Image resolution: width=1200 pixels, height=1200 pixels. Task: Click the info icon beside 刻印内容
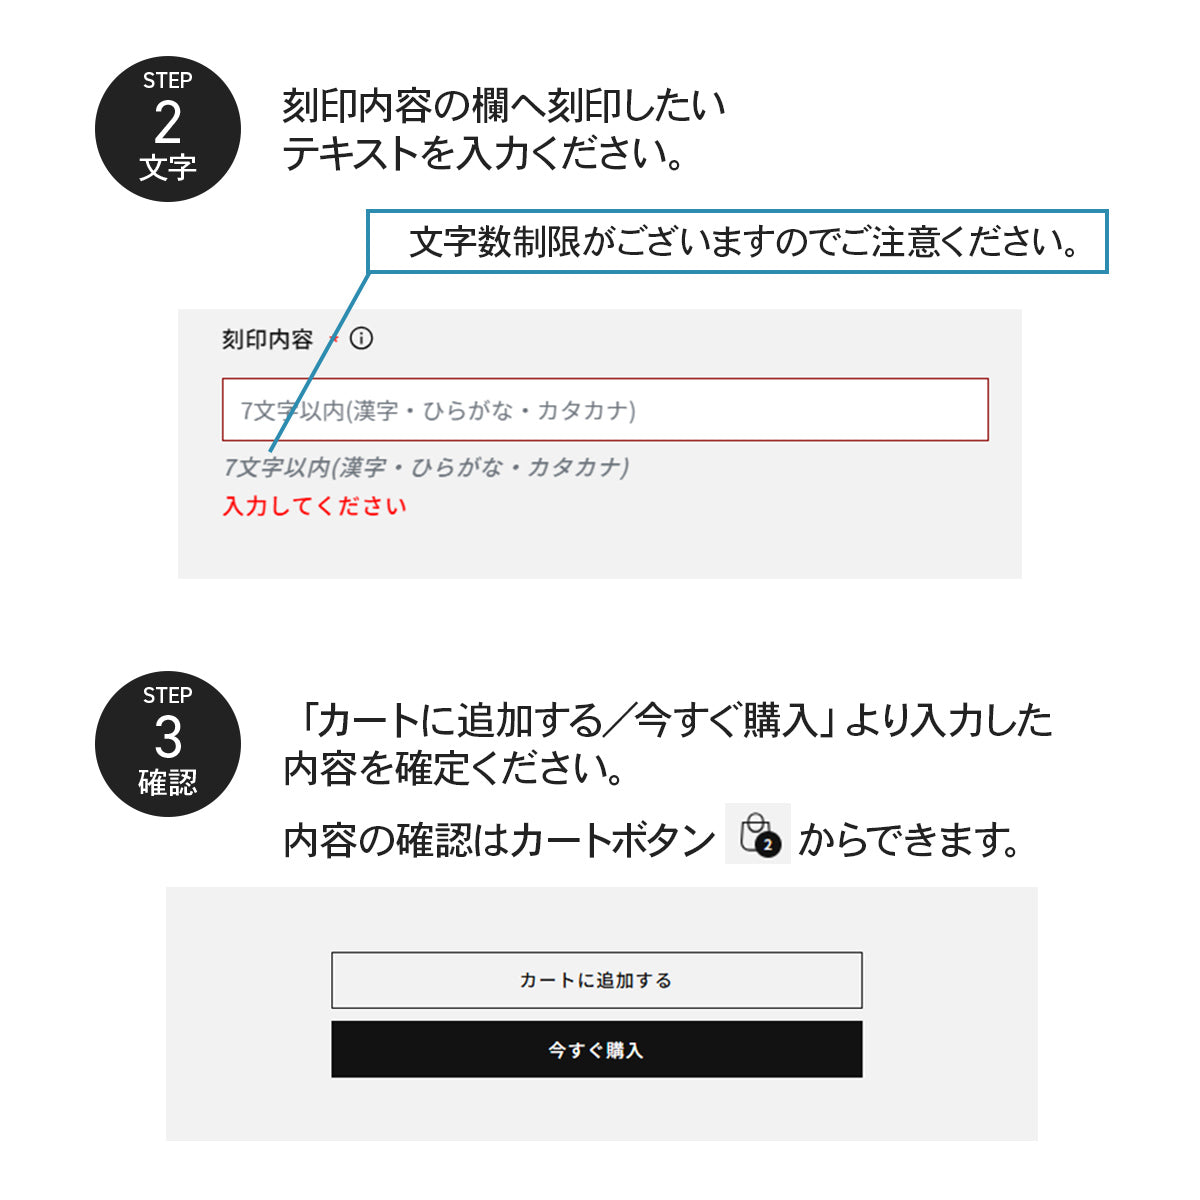click(x=362, y=338)
